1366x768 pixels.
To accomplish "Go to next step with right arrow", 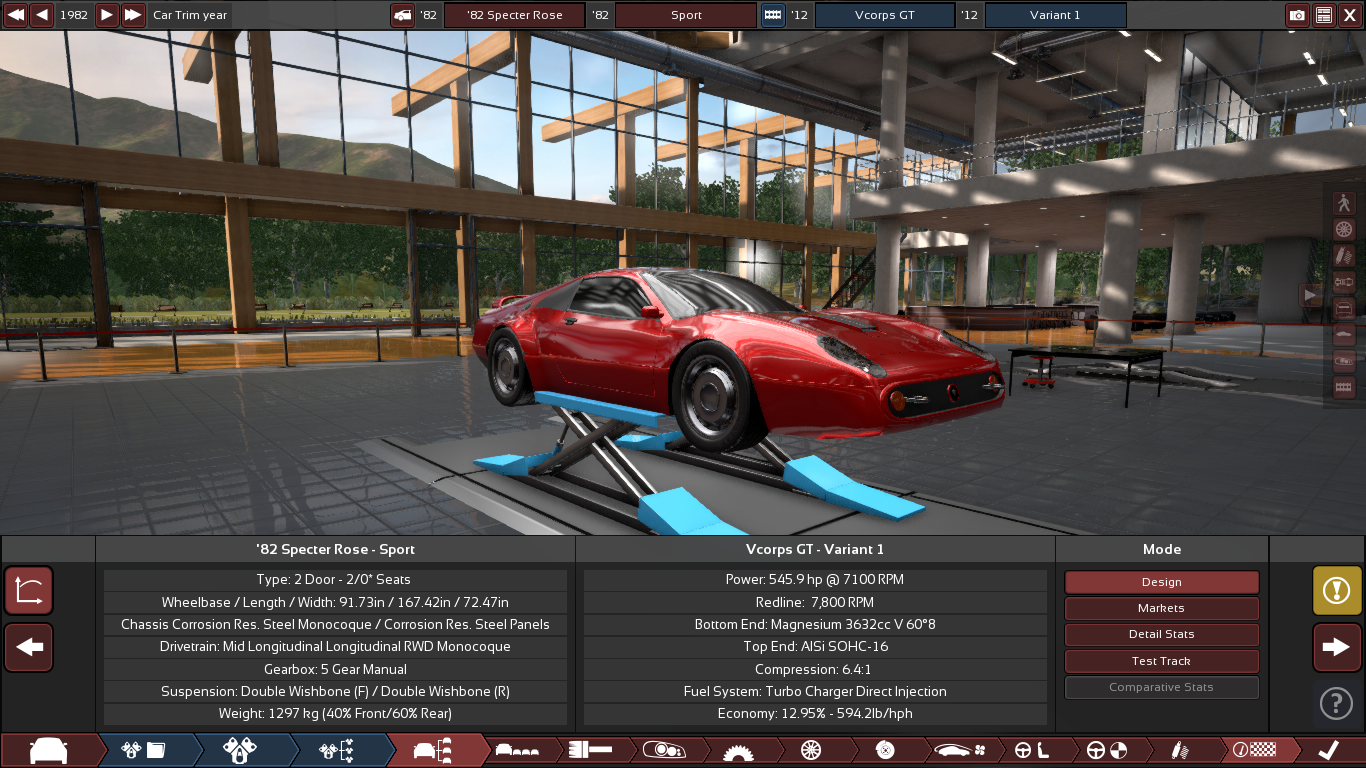I will [x=1337, y=647].
